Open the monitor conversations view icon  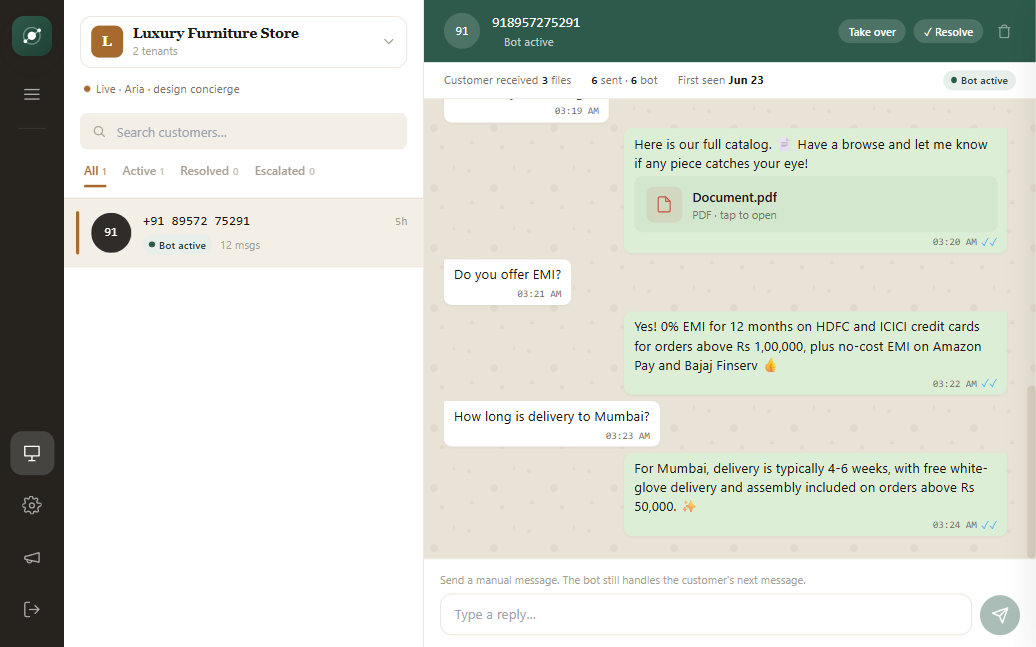(x=32, y=453)
